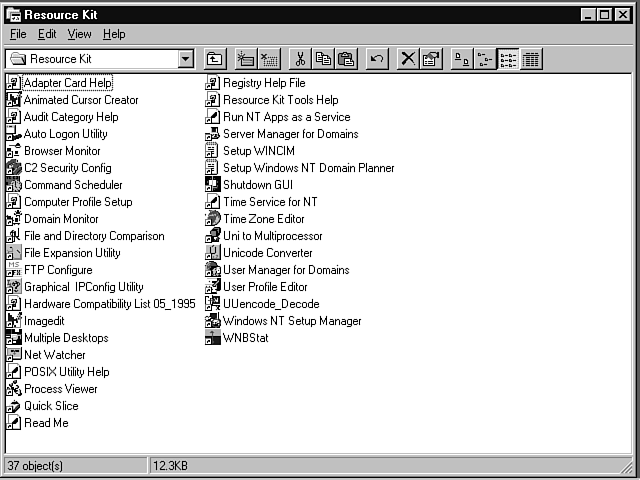
Task: Switch to Details view
Action: pos(529,59)
